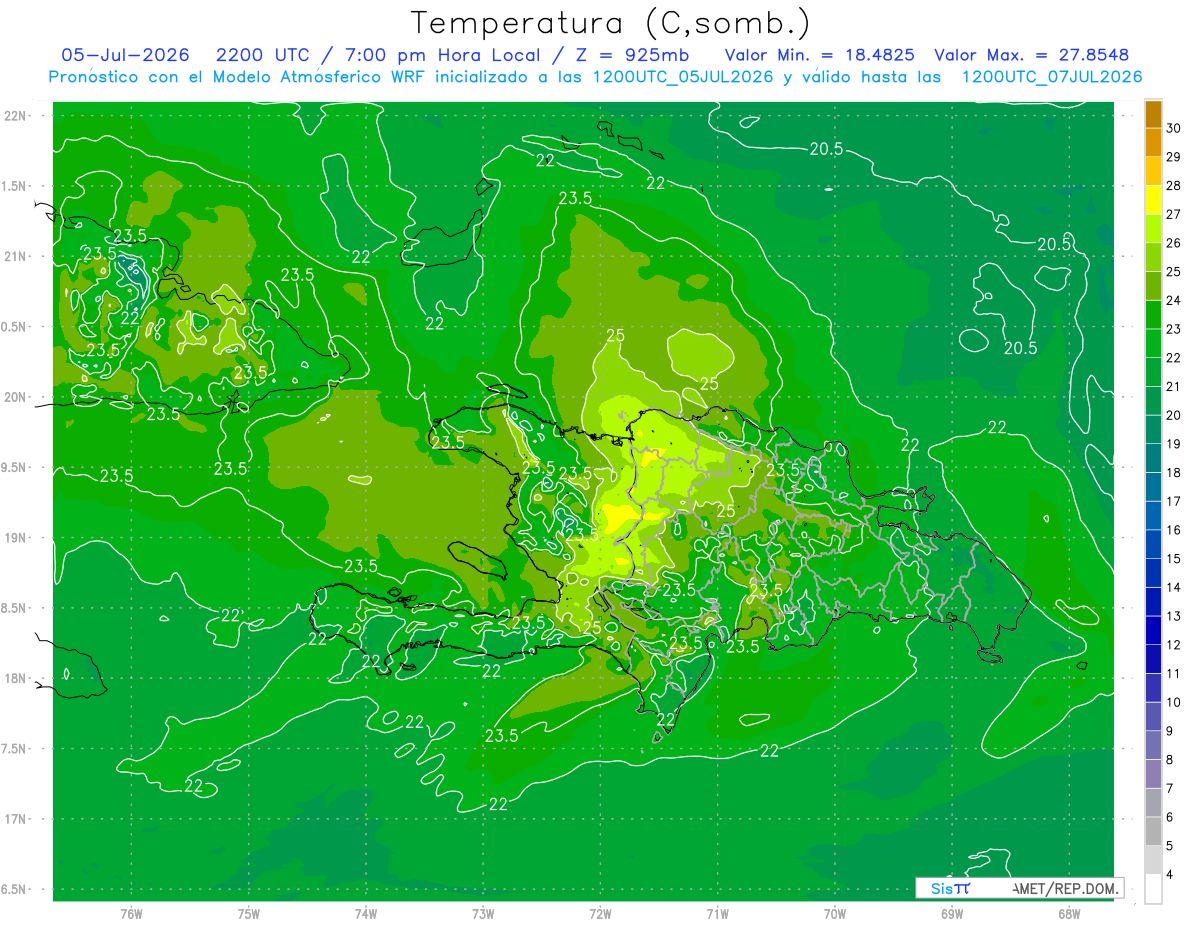Click the colorbar label "9"
Screen dimensions: 1200x927
pos(1171,732)
